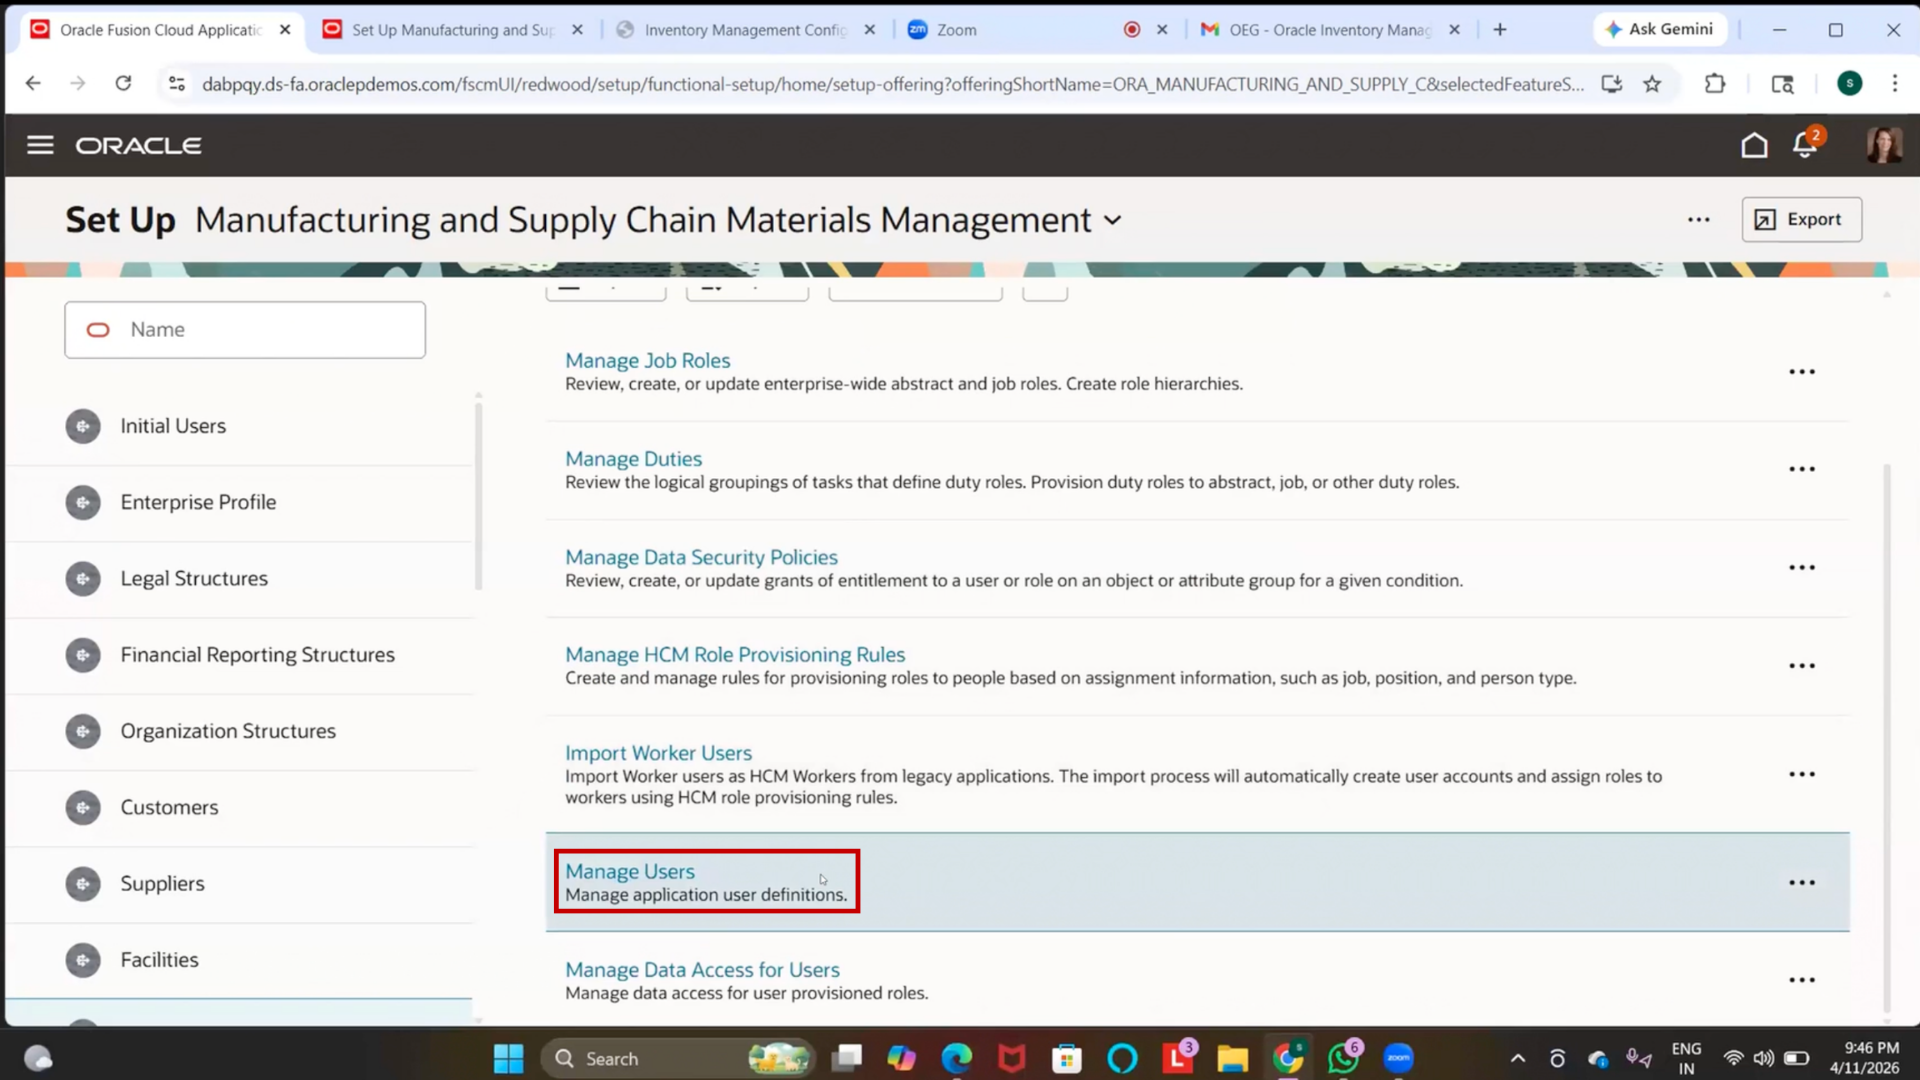
Task: Open the page-level more actions menu
Action: coord(1699,220)
